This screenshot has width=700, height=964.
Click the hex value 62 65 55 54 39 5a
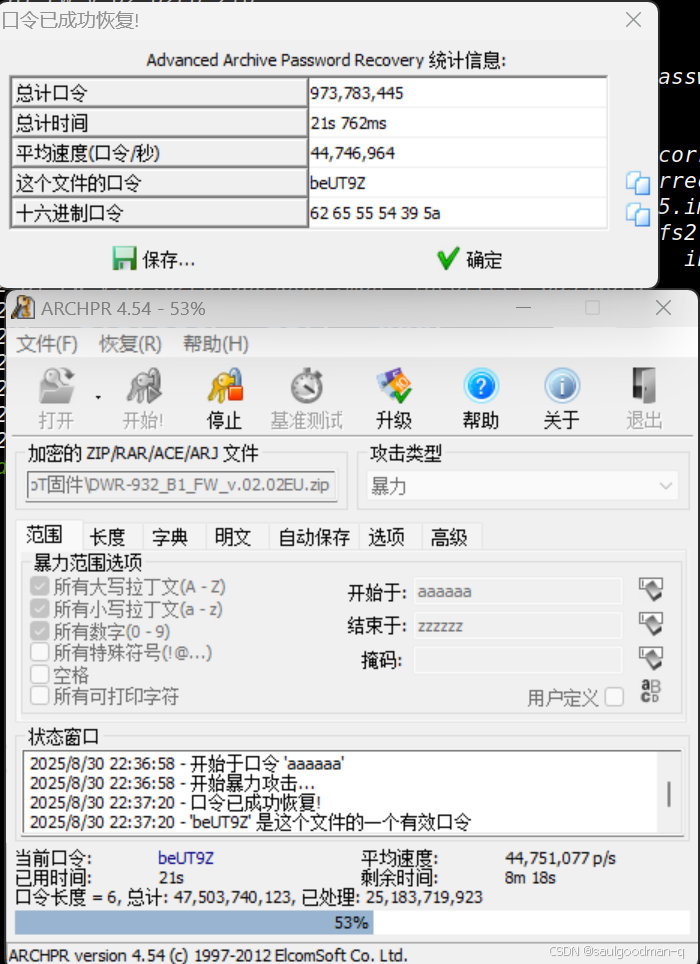click(375, 213)
